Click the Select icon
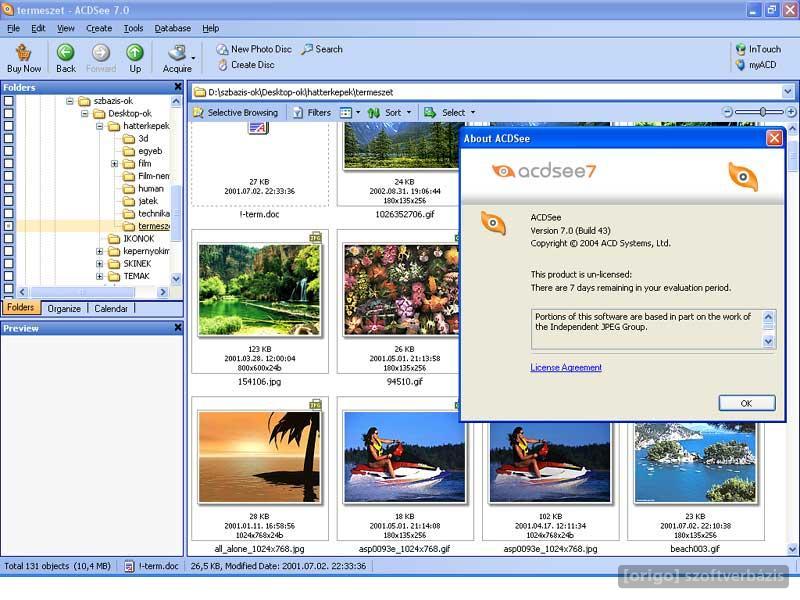The height and width of the screenshot is (600, 800). click(430, 112)
